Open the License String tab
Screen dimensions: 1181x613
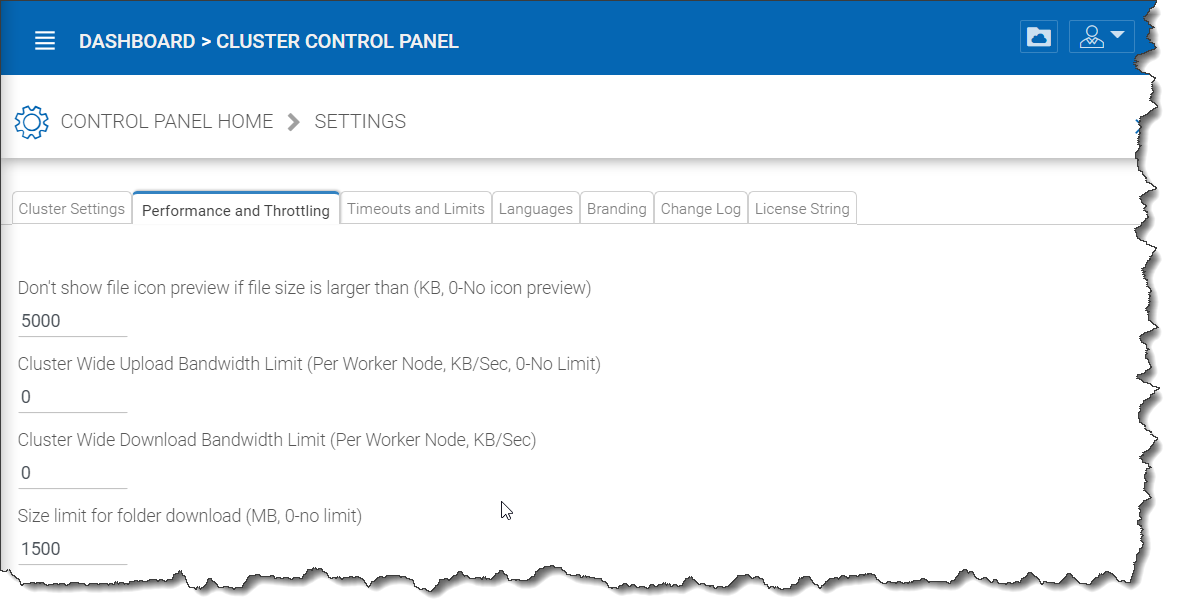(x=802, y=209)
